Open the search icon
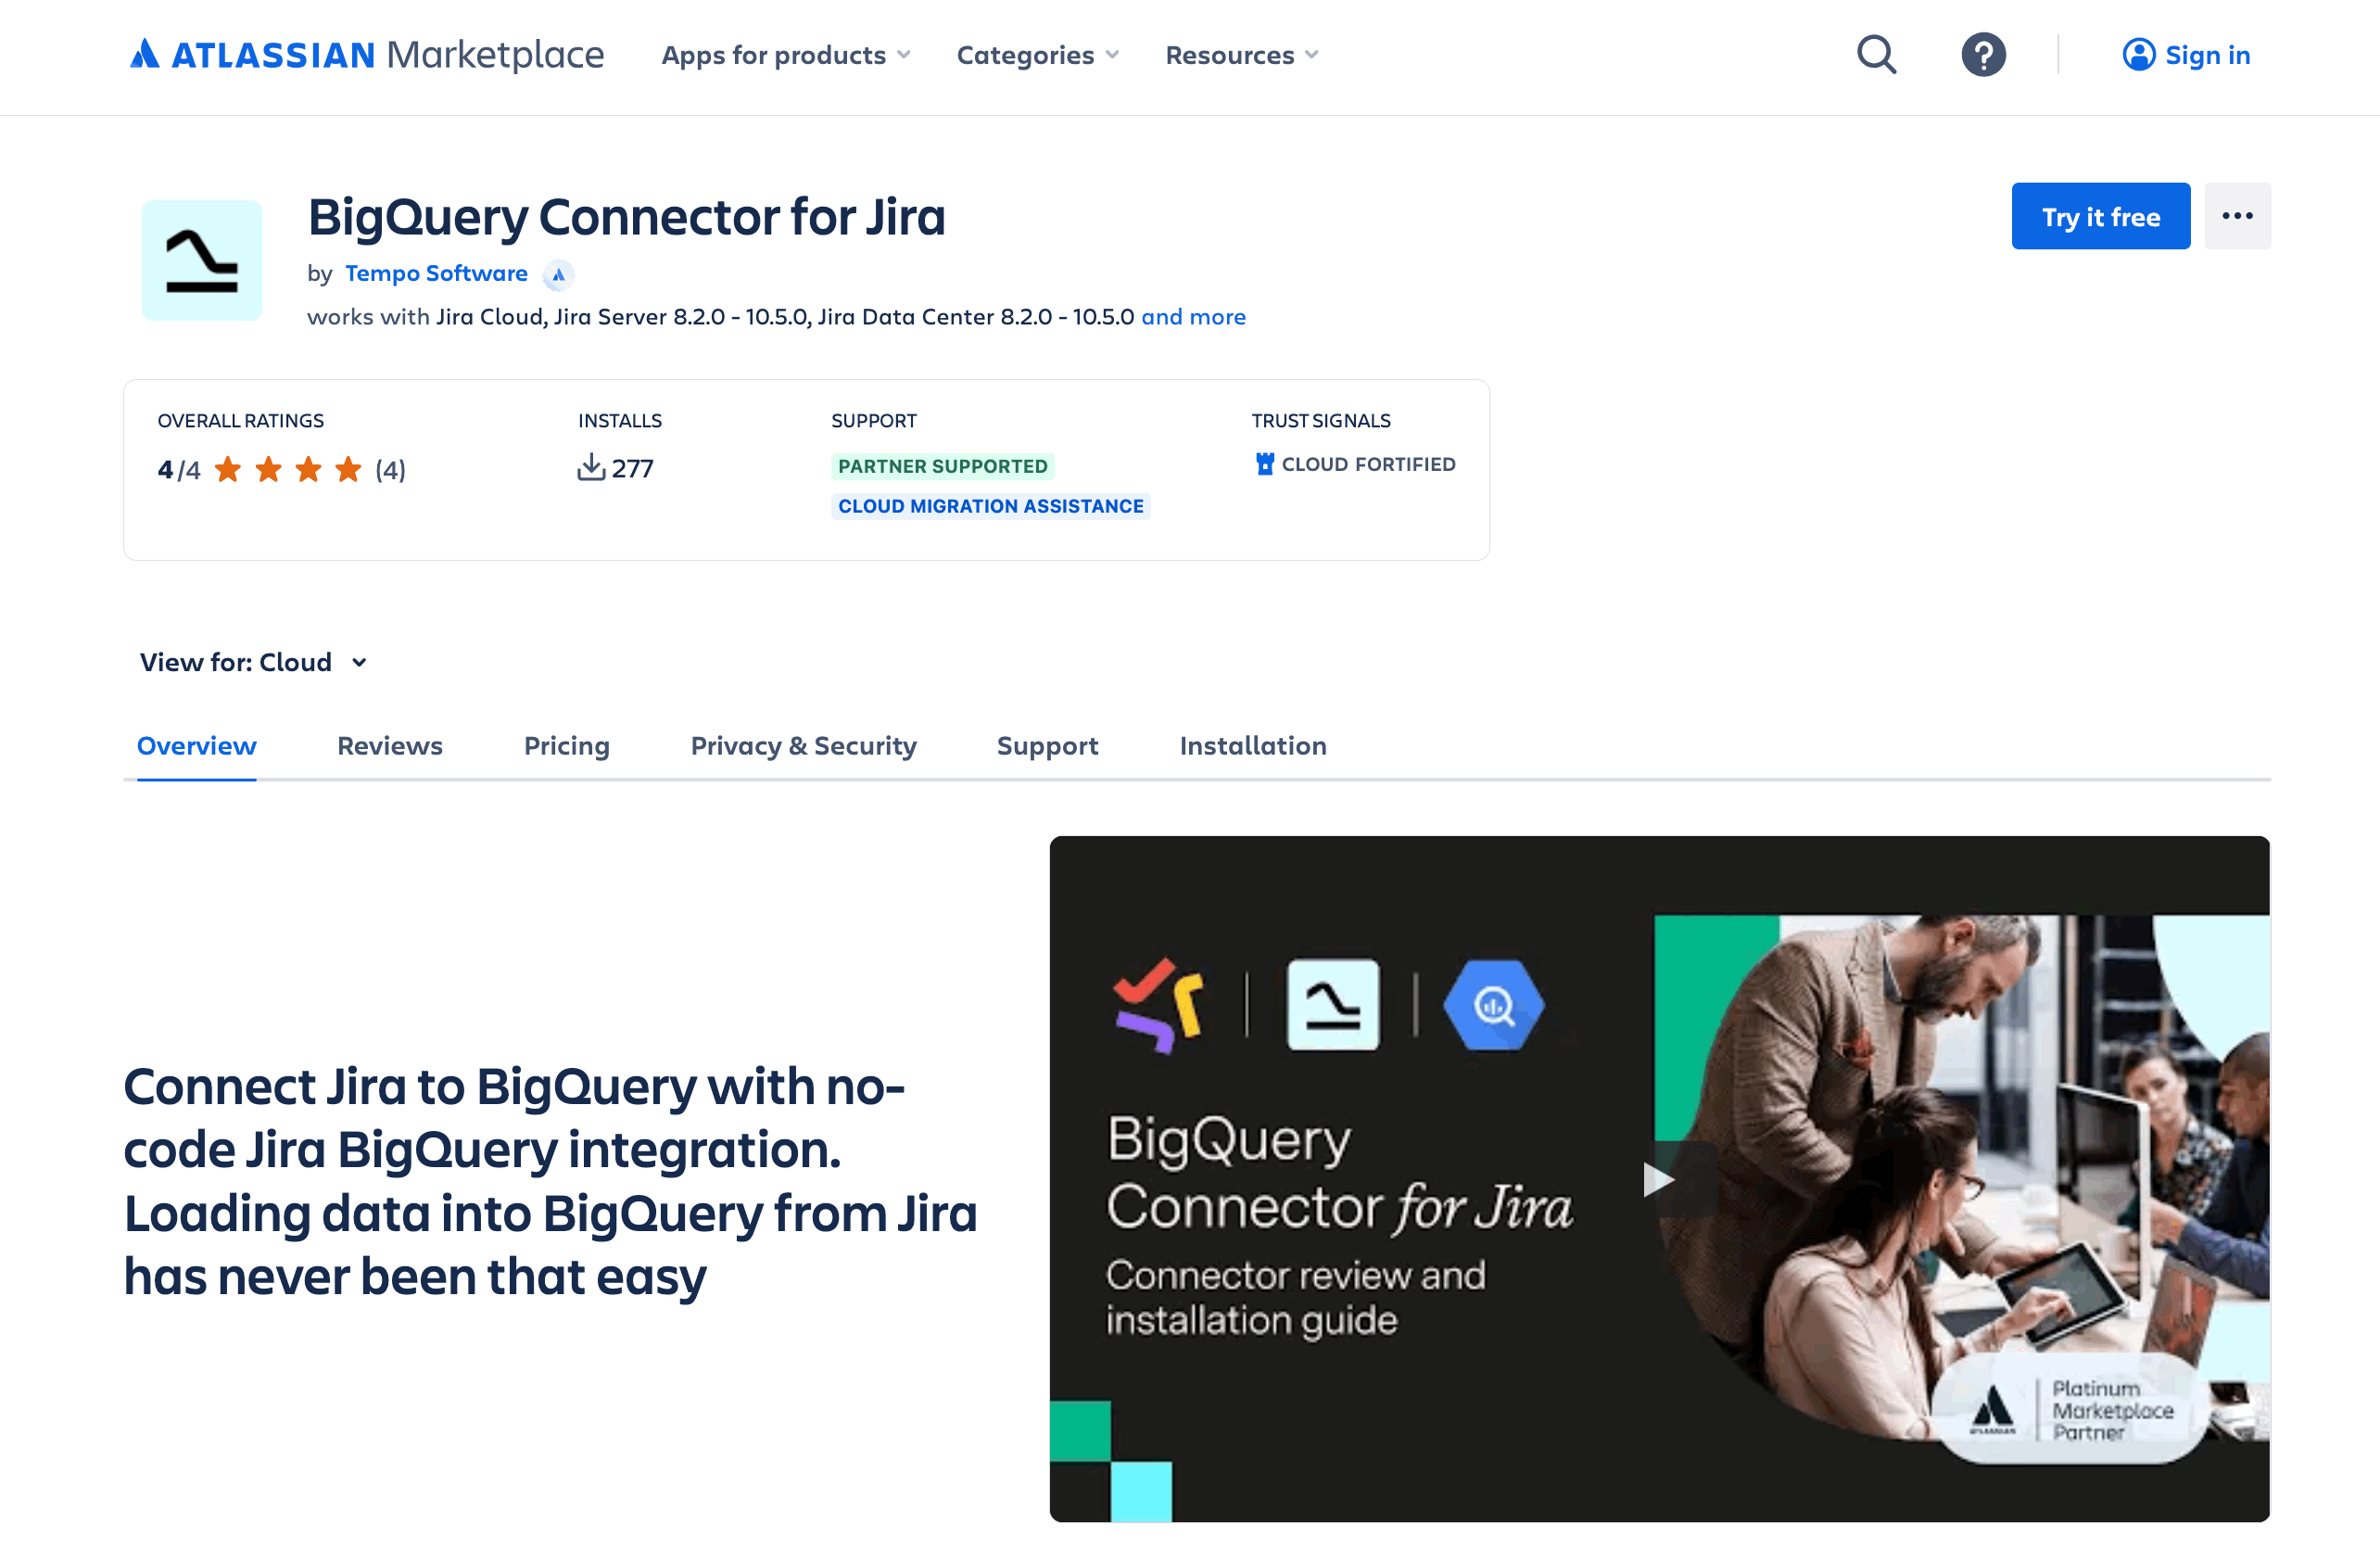 [x=1876, y=55]
